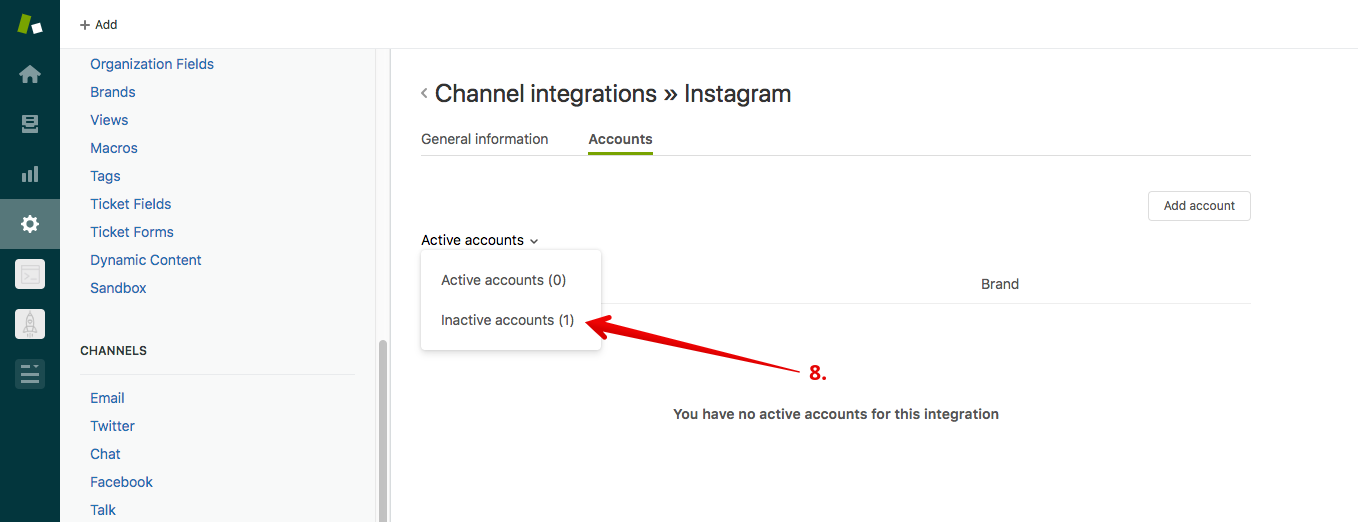Click the 'no active accounts' message text
Image resolution: width=1358 pixels, height=522 pixels.
[836, 414]
